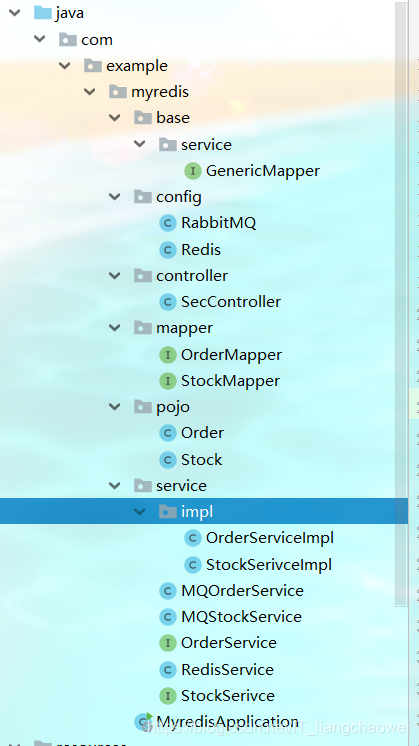Click the OrderMapper interface icon
419x746 pixels.
(x=167, y=355)
